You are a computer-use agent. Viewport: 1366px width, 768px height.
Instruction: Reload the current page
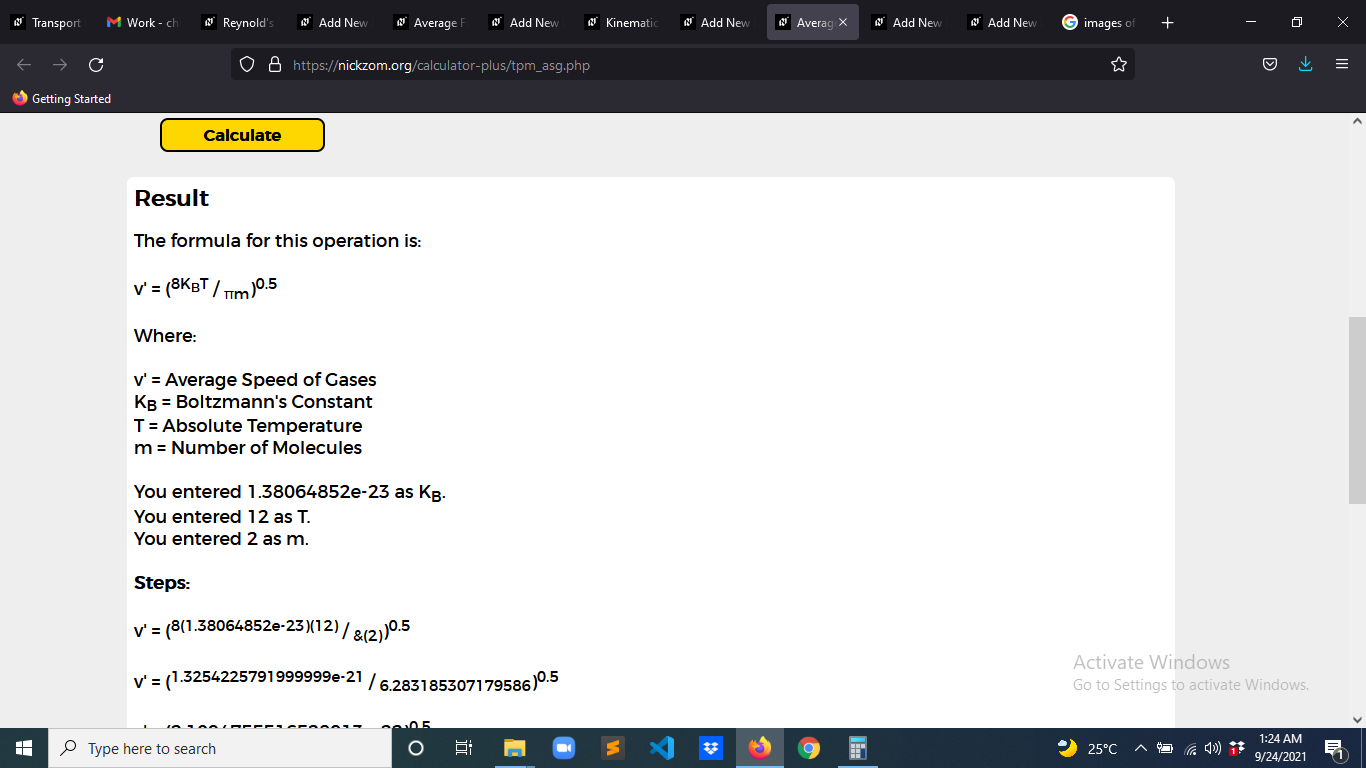(96, 65)
